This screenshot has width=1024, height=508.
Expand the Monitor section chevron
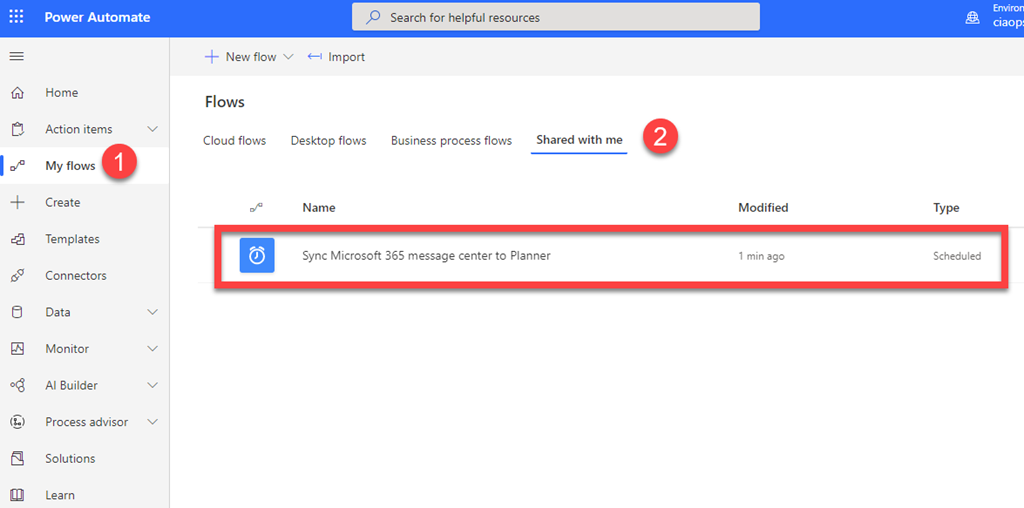[x=153, y=349]
